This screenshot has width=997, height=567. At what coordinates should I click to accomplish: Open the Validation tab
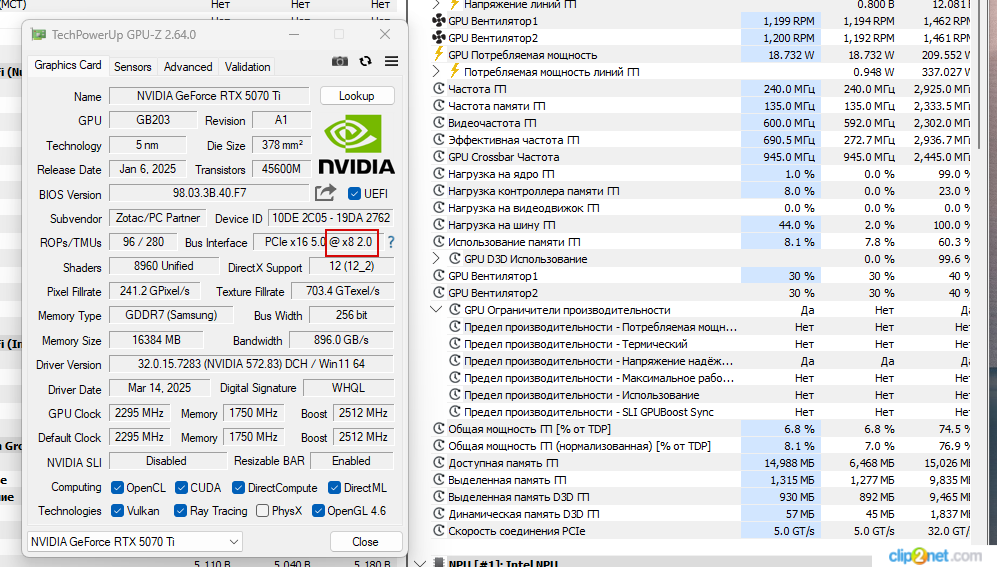coord(247,67)
